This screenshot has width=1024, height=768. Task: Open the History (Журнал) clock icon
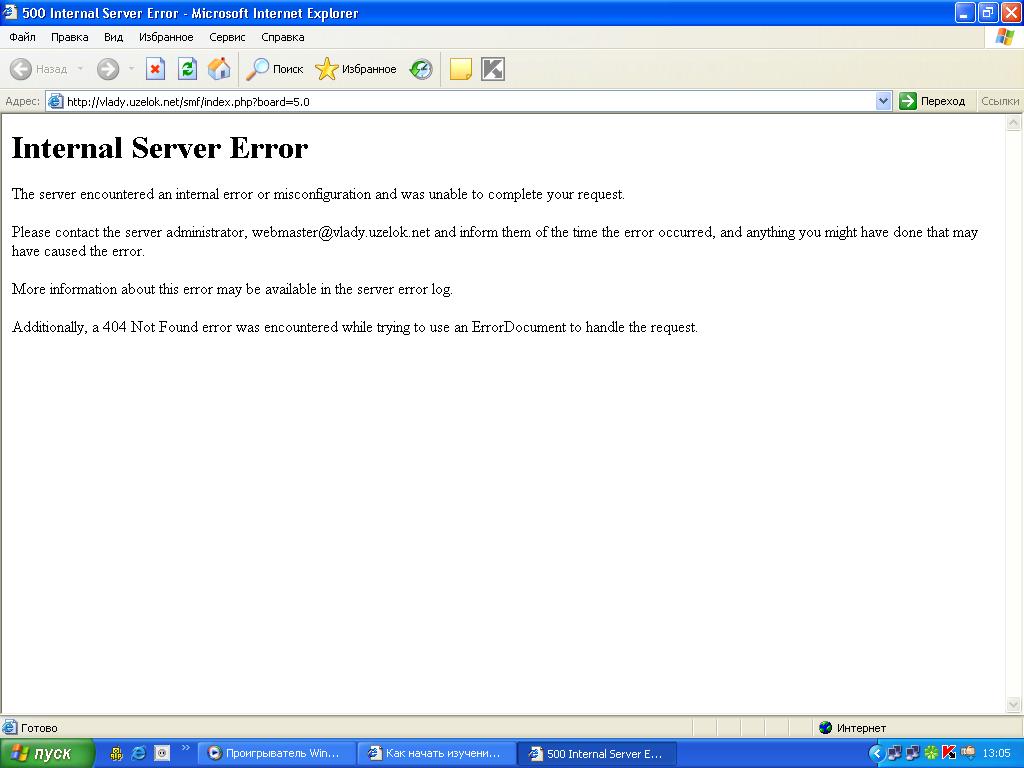point(421,69)
